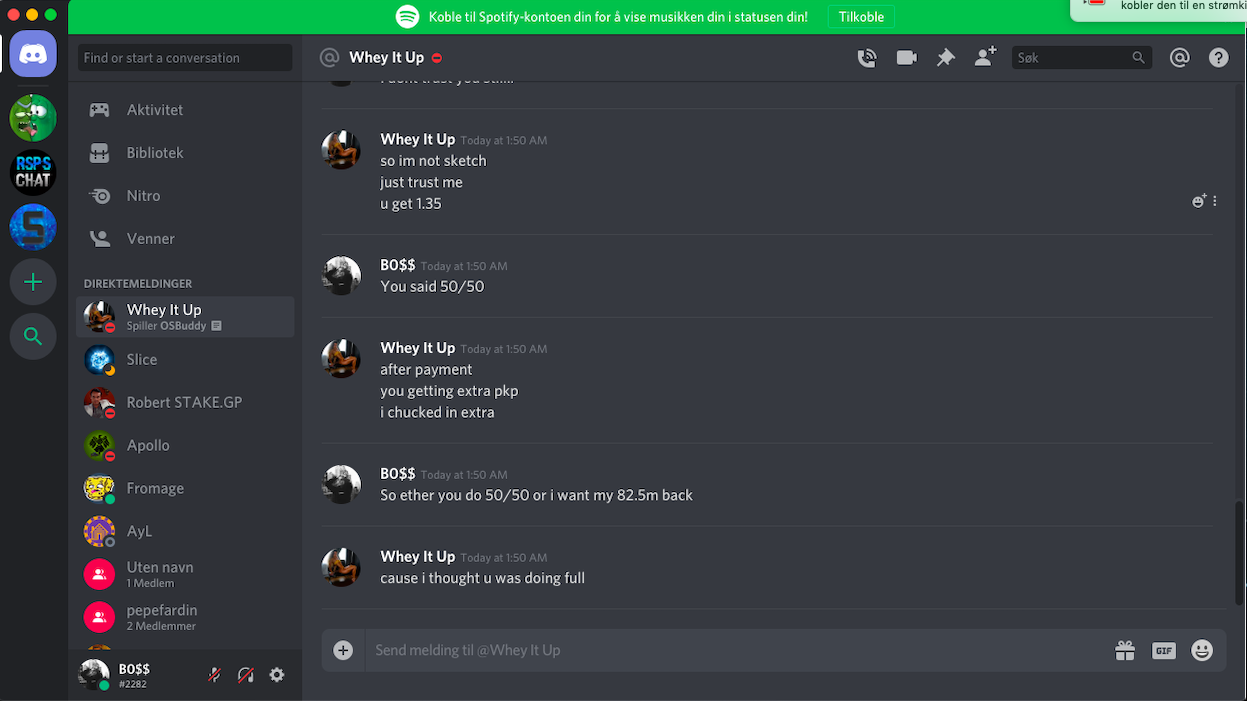Toggle headphone deafen
The width and height of the screenshot is (1247, 701).
pos(245,675)
